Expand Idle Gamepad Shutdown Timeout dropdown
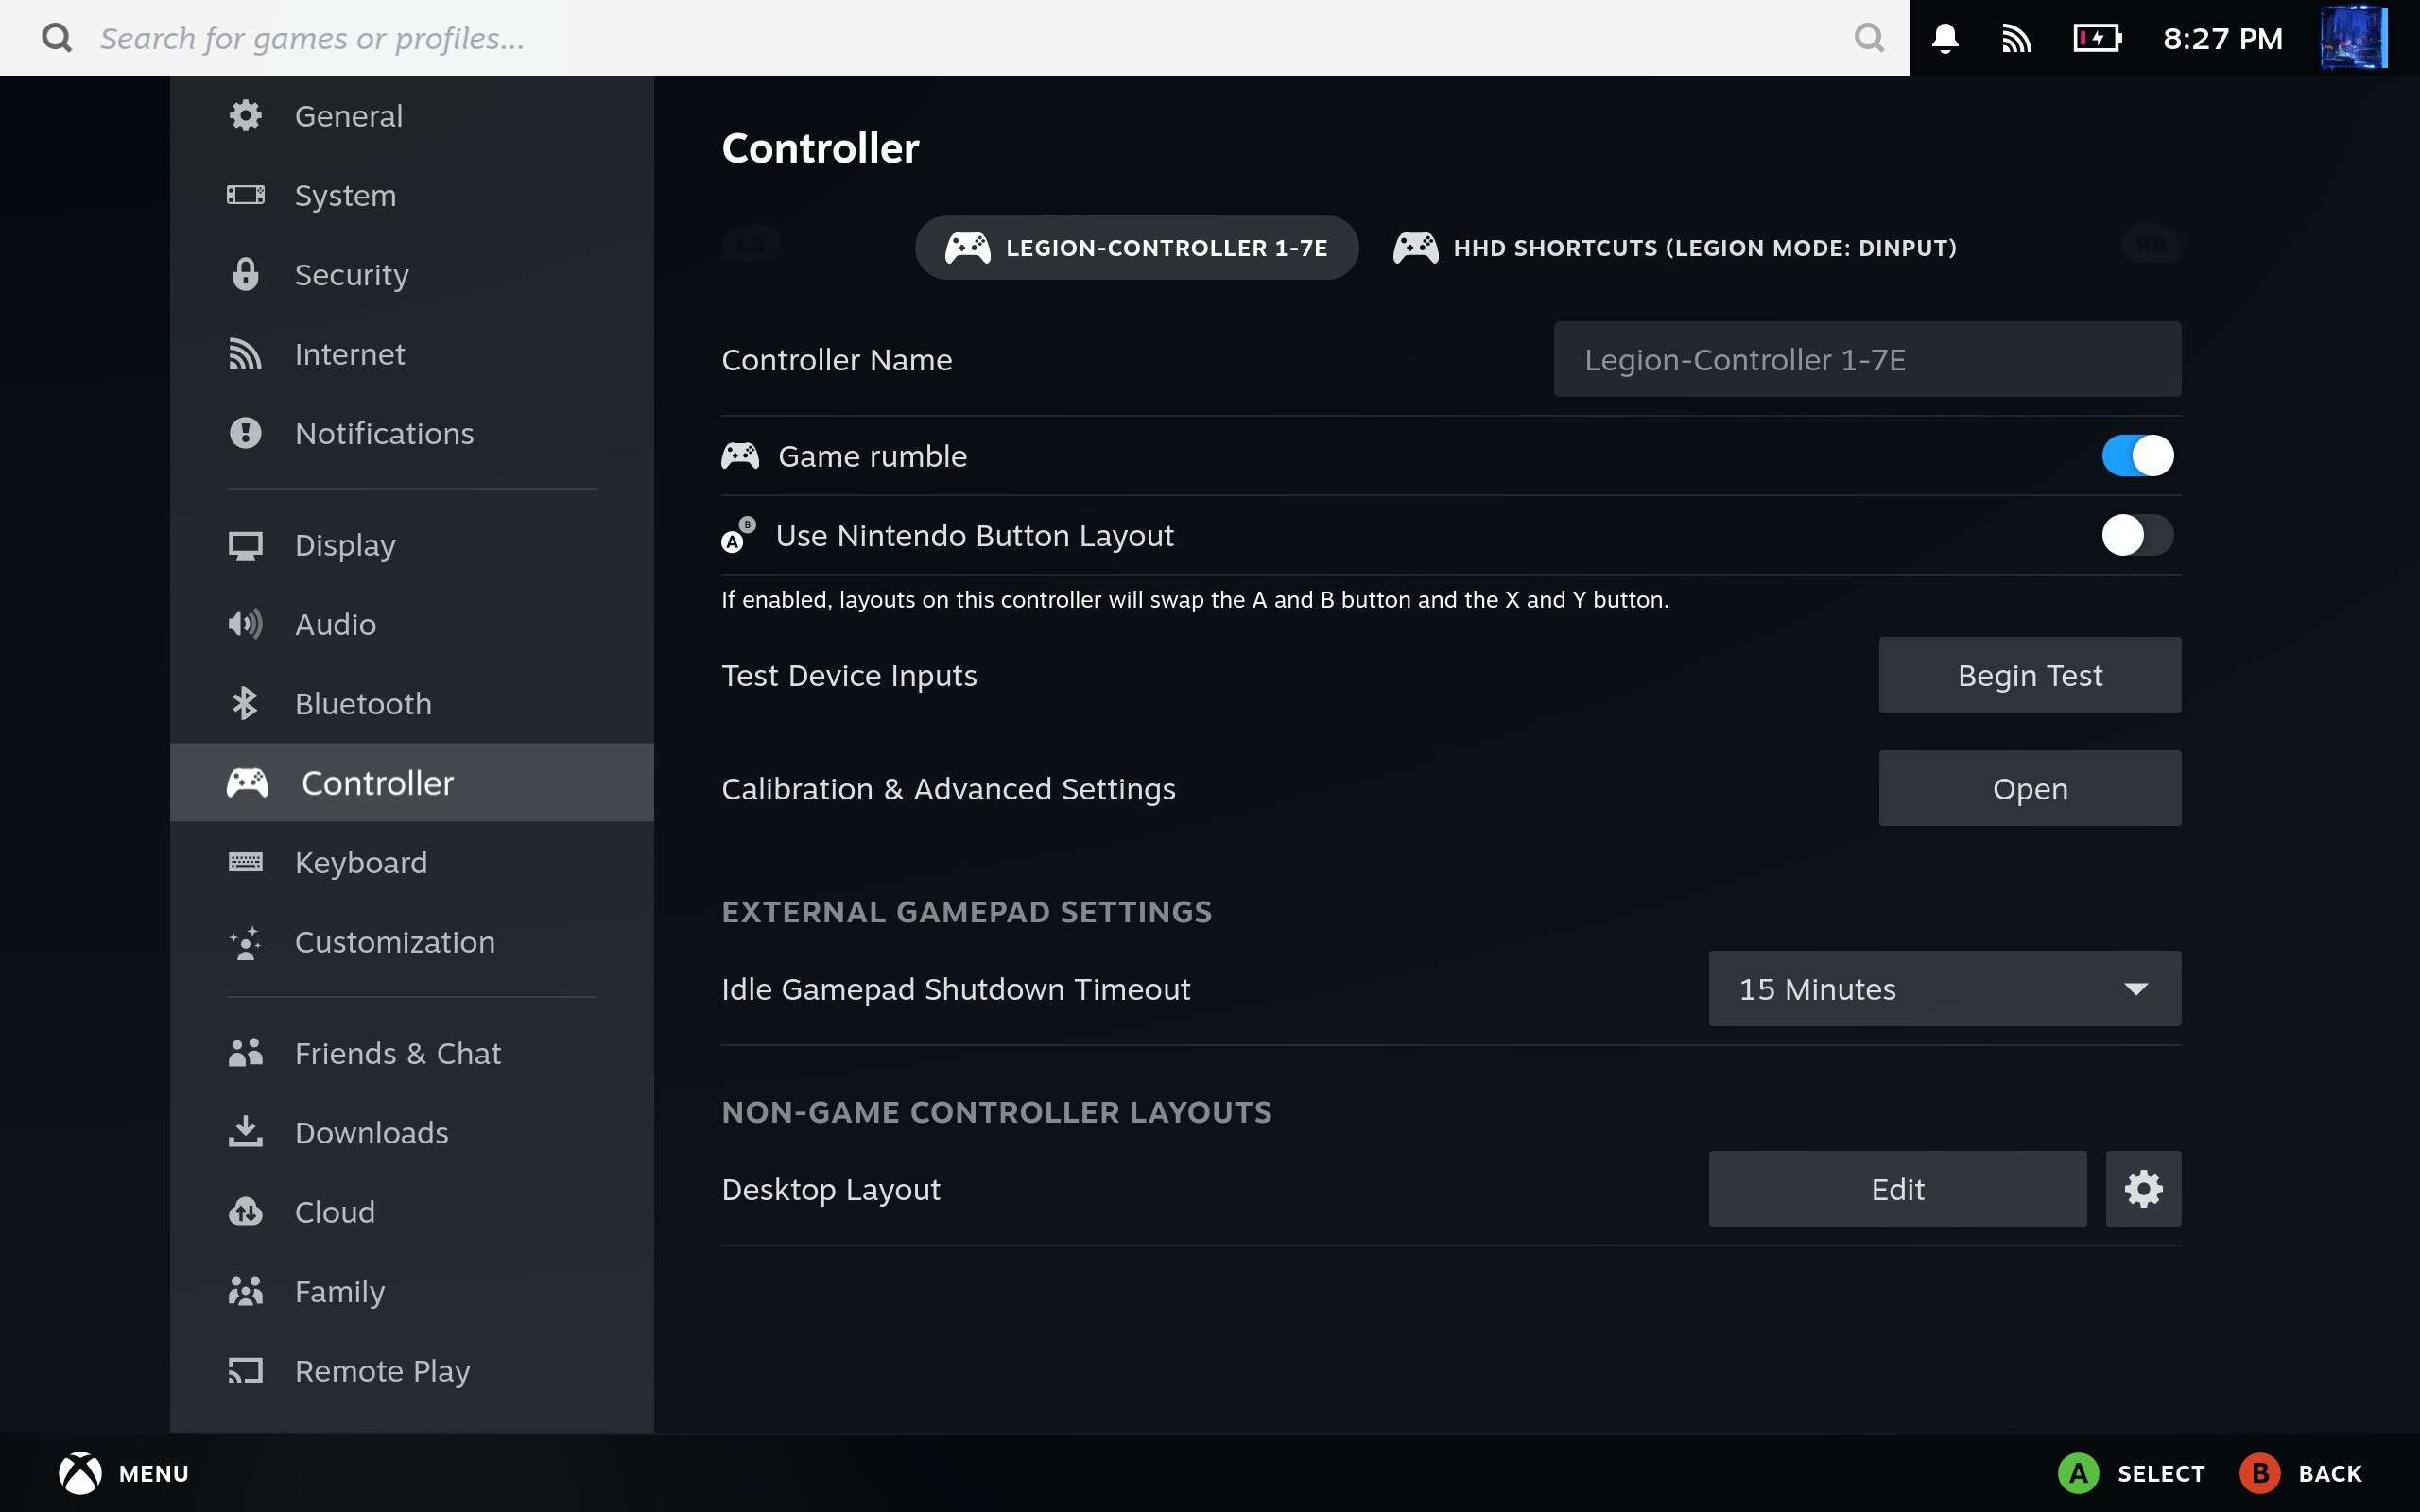The height and width of the screenshot is (1512, 2420). click(x=1943, y=988)
